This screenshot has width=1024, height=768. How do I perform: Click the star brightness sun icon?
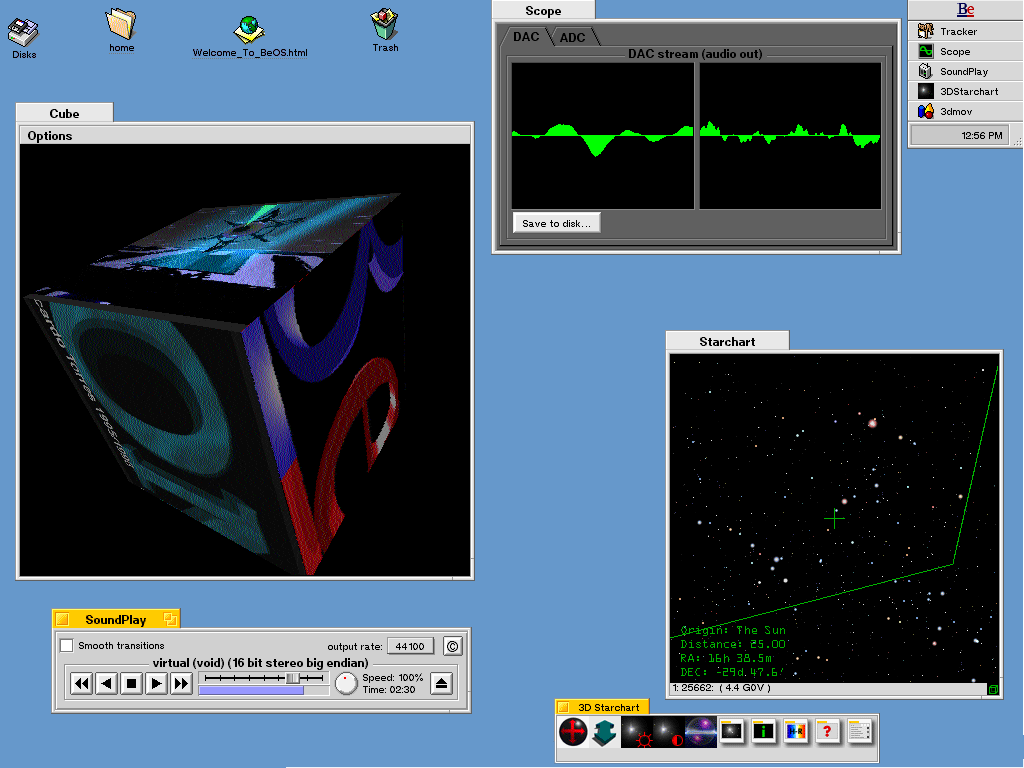coord(637,733)
